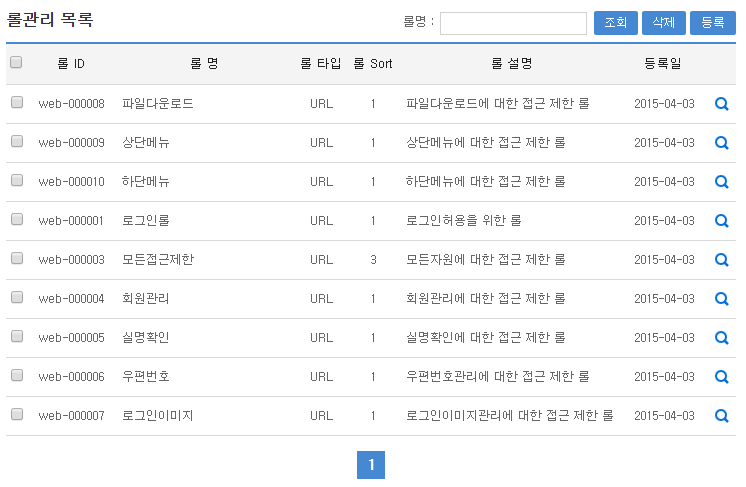Viewport: 746px width, 487px height.
Task: Open details icon for web-000009 상단메뉴
Action: point(721,143)
